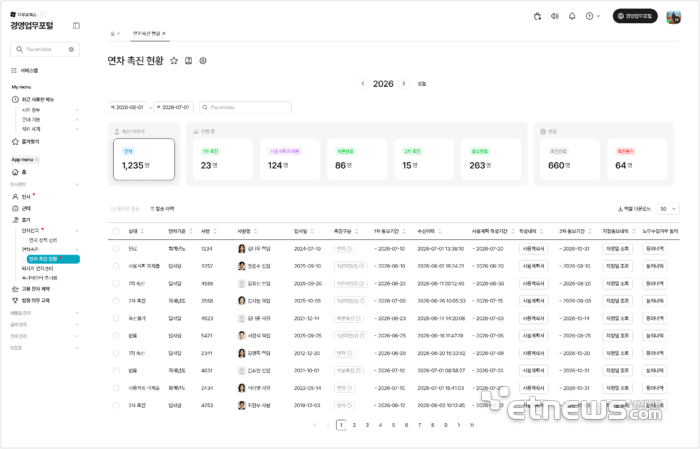Click the notification bell icon
The image size is (700, 449).
(x=572, y=16)
